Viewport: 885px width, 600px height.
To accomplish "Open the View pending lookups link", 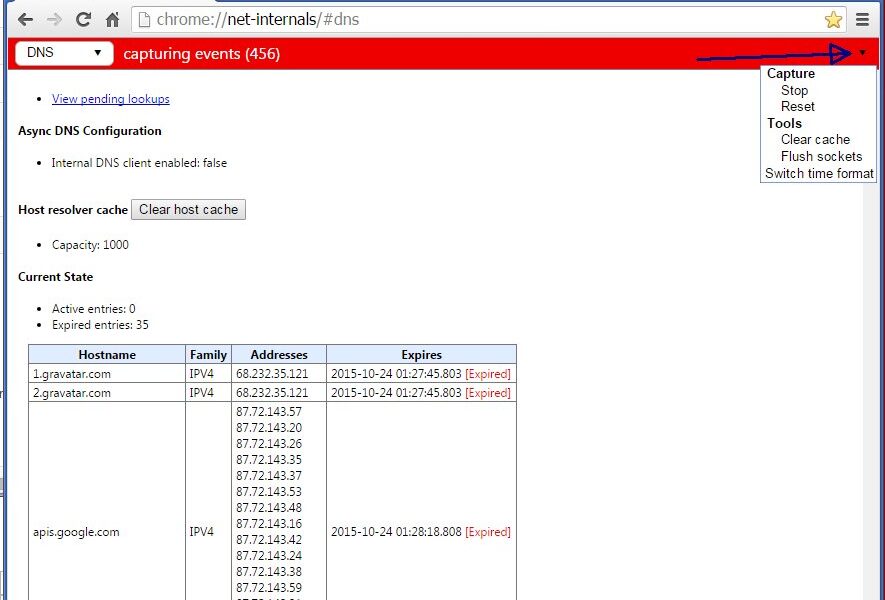I will coord(110,99).
